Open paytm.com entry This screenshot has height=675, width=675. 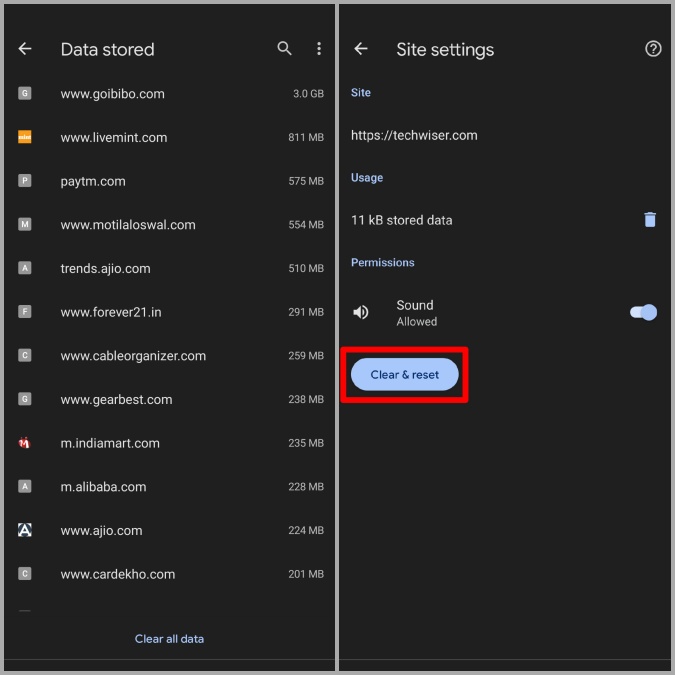coord(169,181)
